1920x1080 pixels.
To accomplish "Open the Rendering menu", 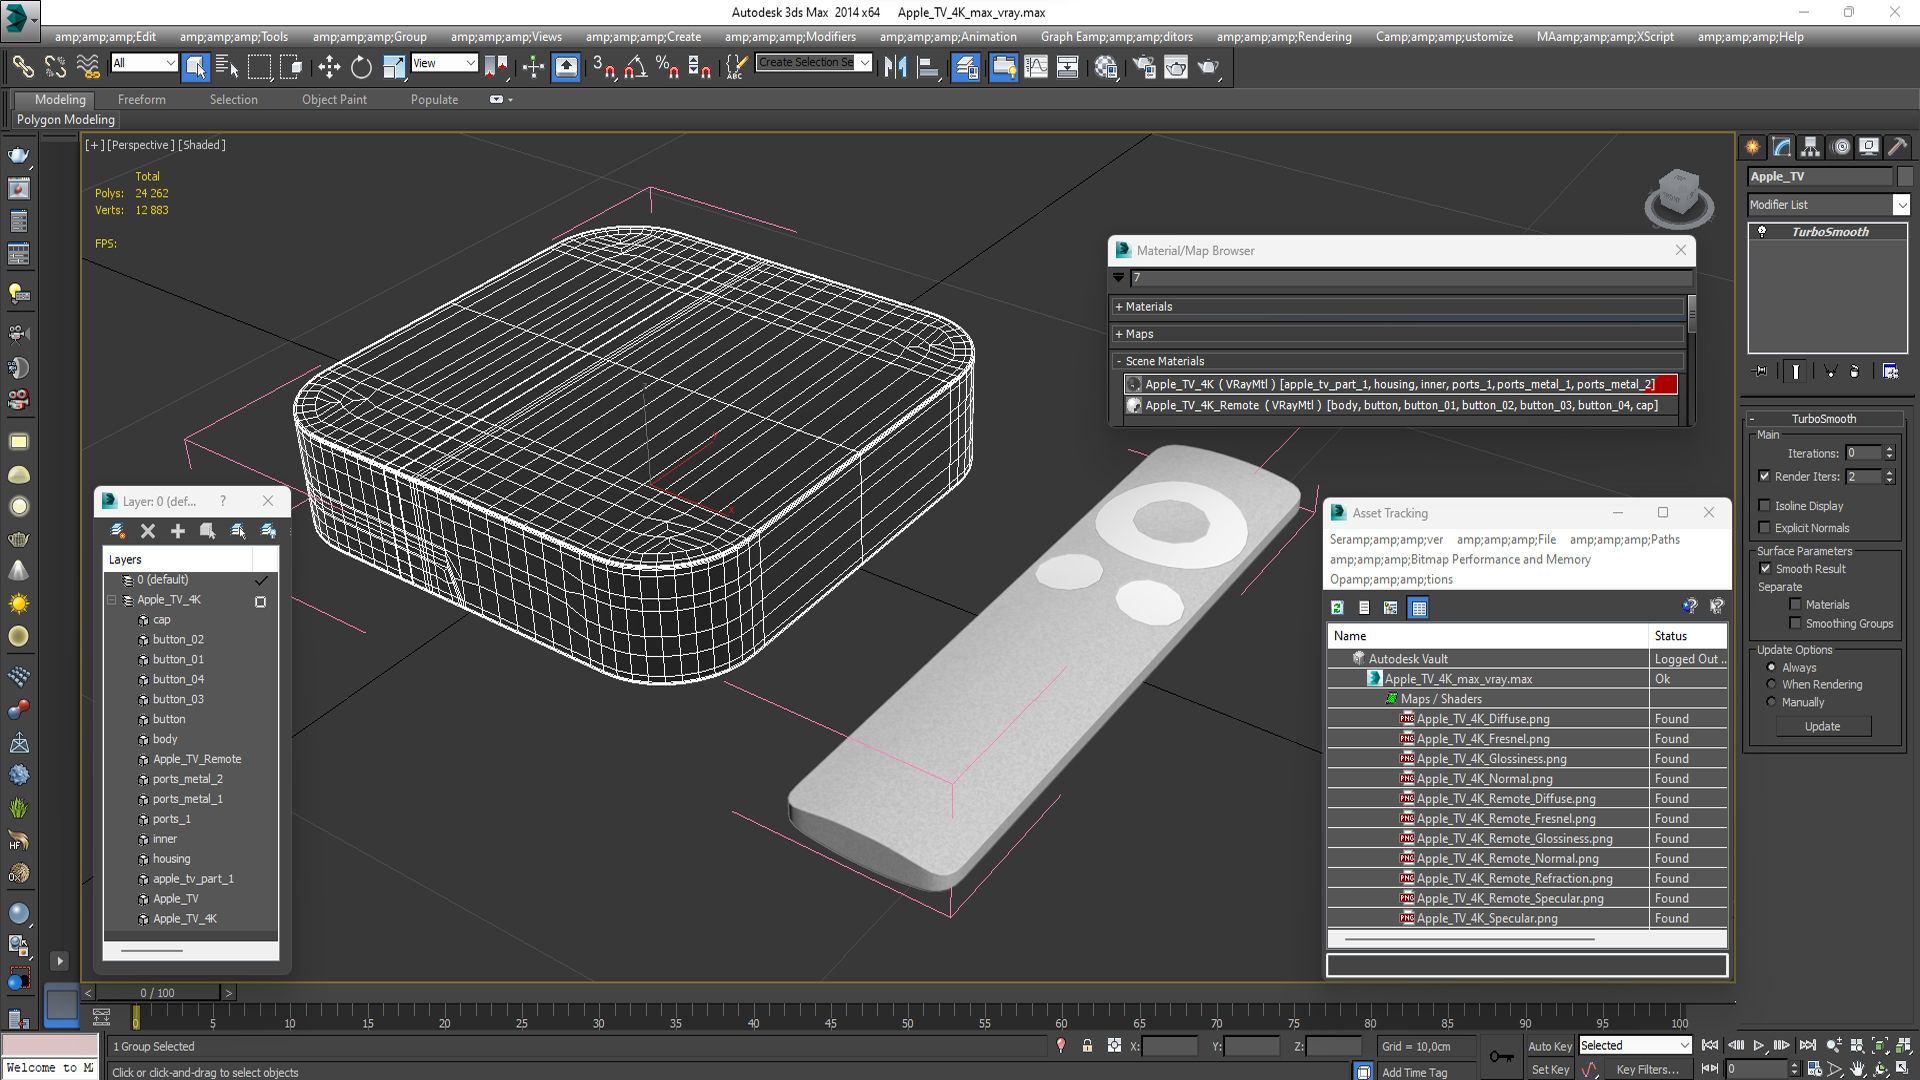I will tap(1284, 37).
